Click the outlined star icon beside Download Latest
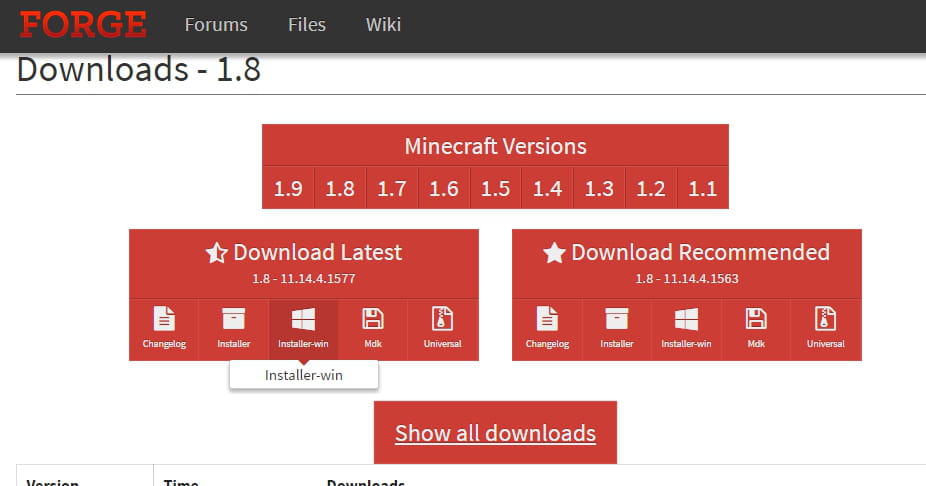 pyautogui.click(x=217, y=253)
